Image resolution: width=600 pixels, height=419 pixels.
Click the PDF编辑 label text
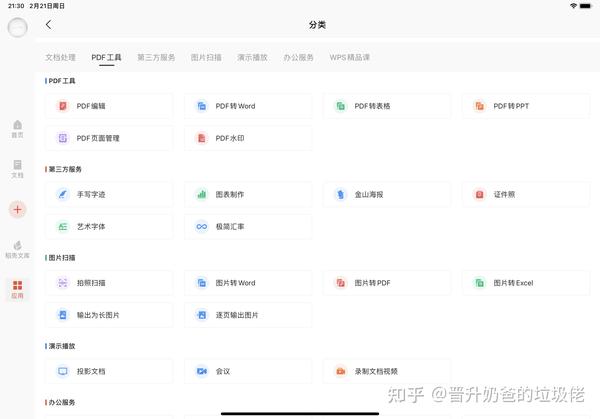(x=91, y=106)
